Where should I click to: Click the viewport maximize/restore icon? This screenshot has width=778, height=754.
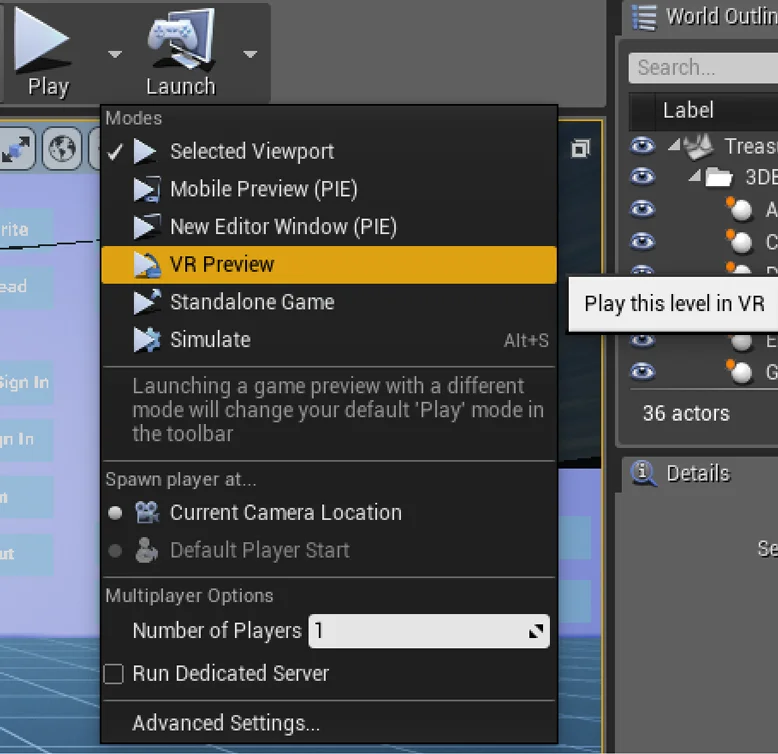[x=581, y=148]
